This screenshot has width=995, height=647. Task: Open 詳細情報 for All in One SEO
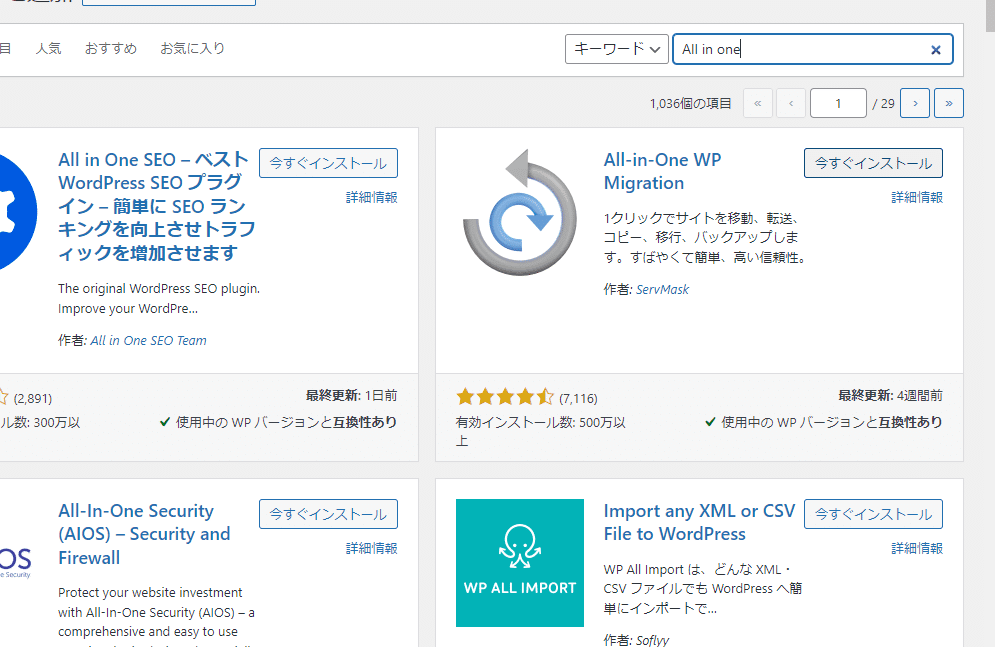(372, 197)
